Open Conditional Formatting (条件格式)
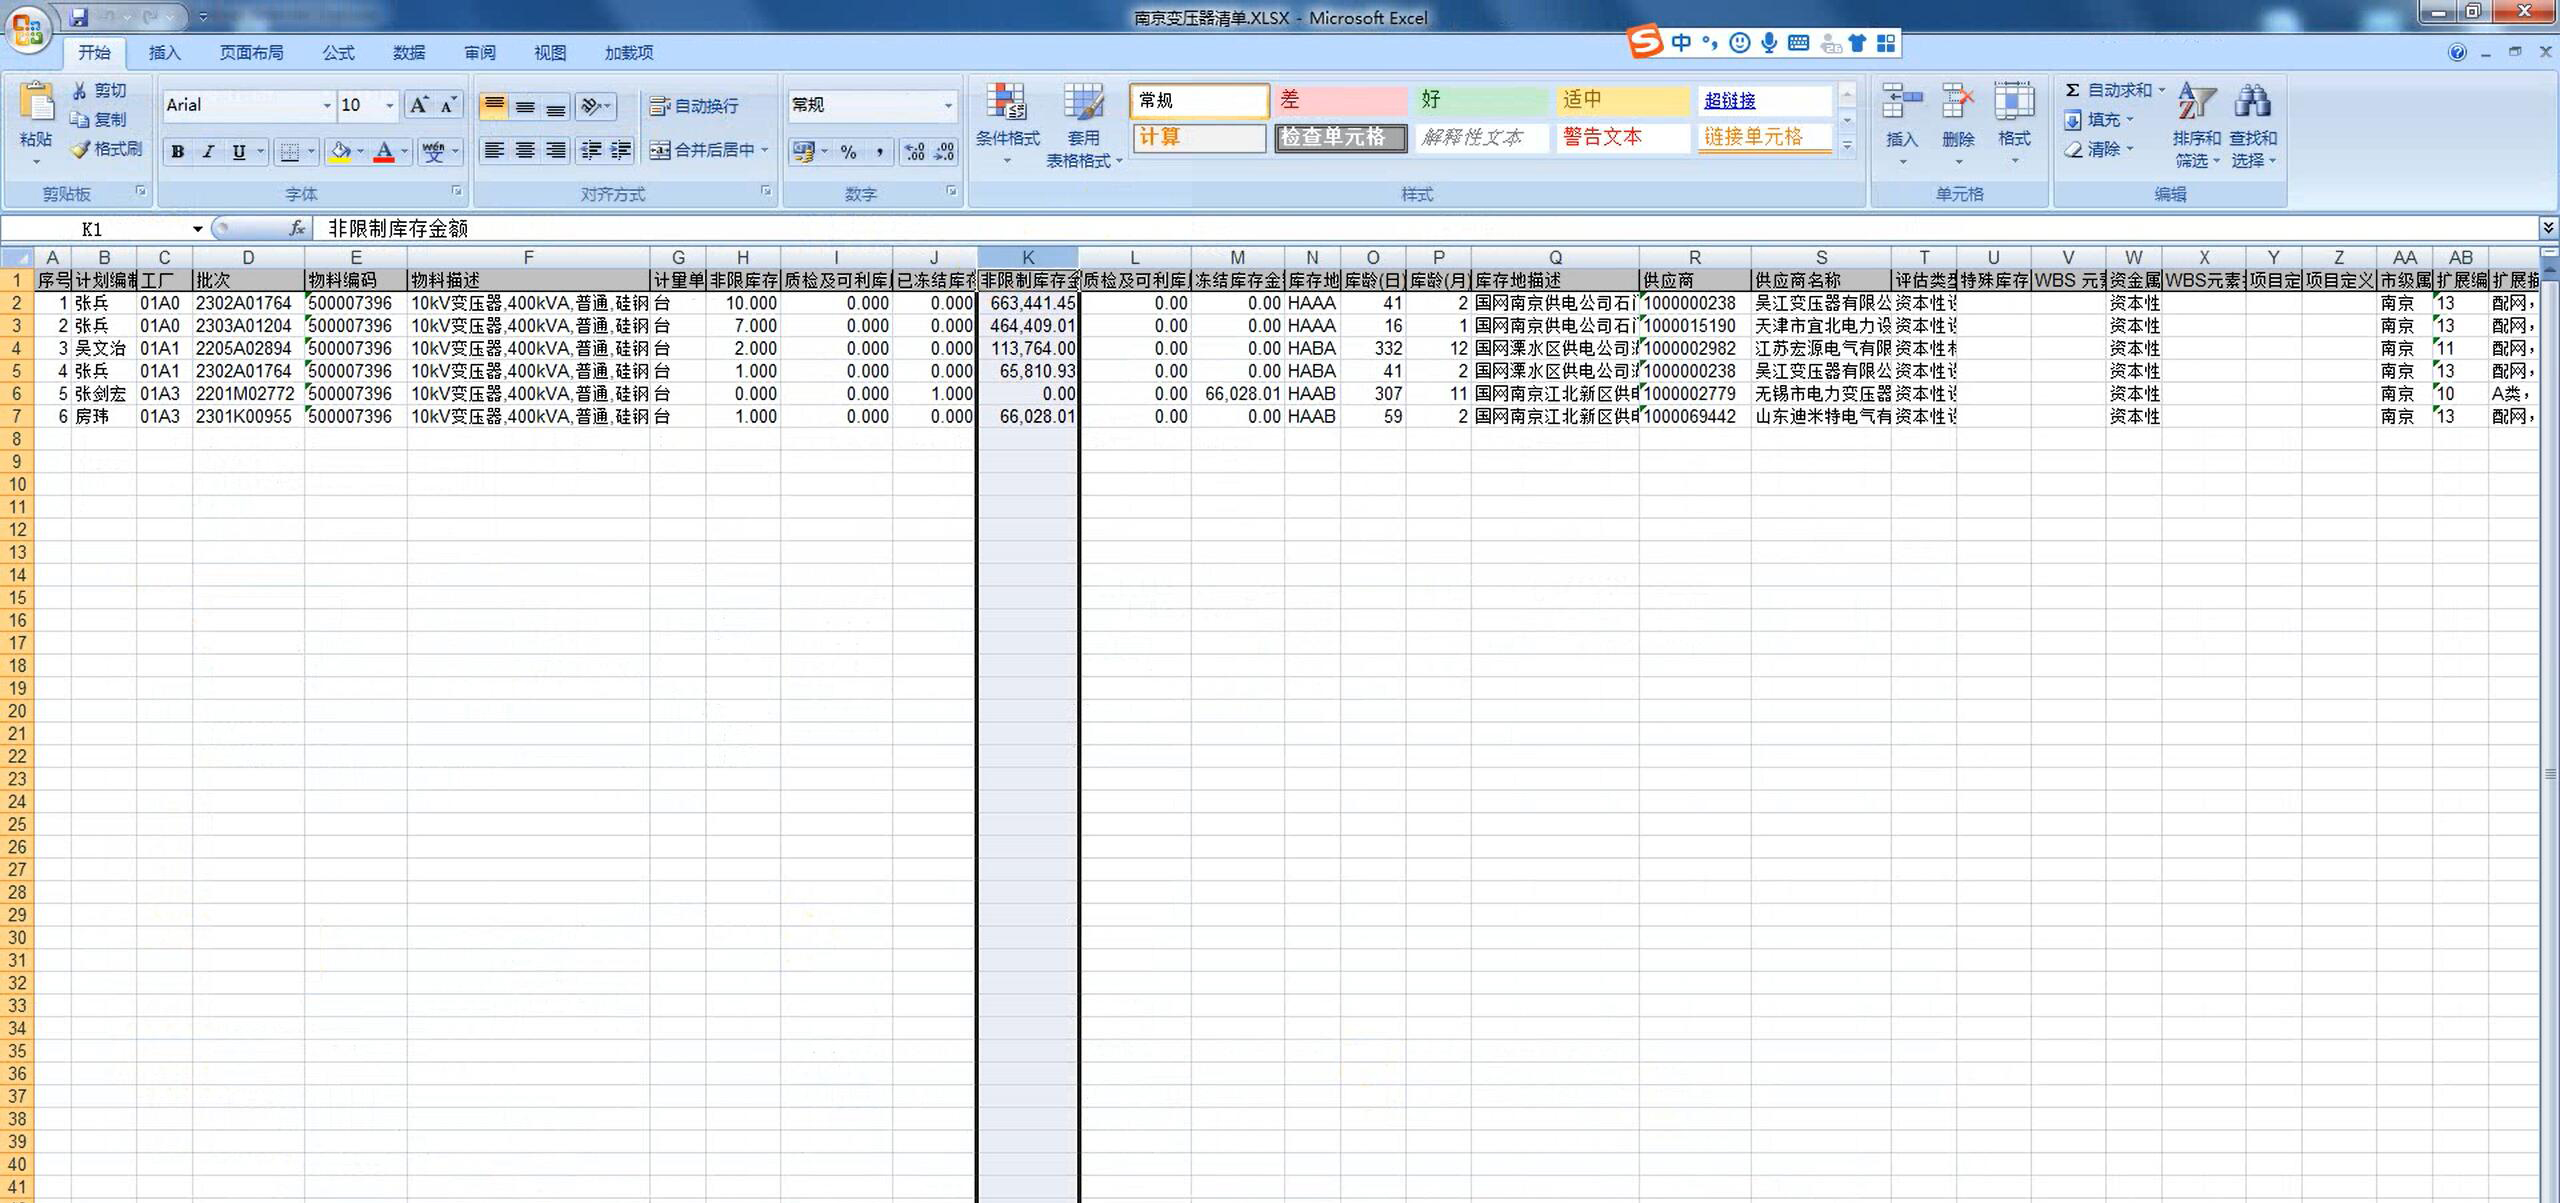The width and height of the screenshot is (2560, 1203). click(1006, 104)
